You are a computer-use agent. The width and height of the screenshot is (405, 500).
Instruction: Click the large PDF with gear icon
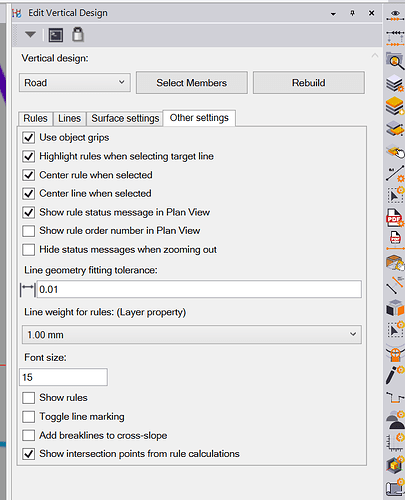click(x=395, y=218)
